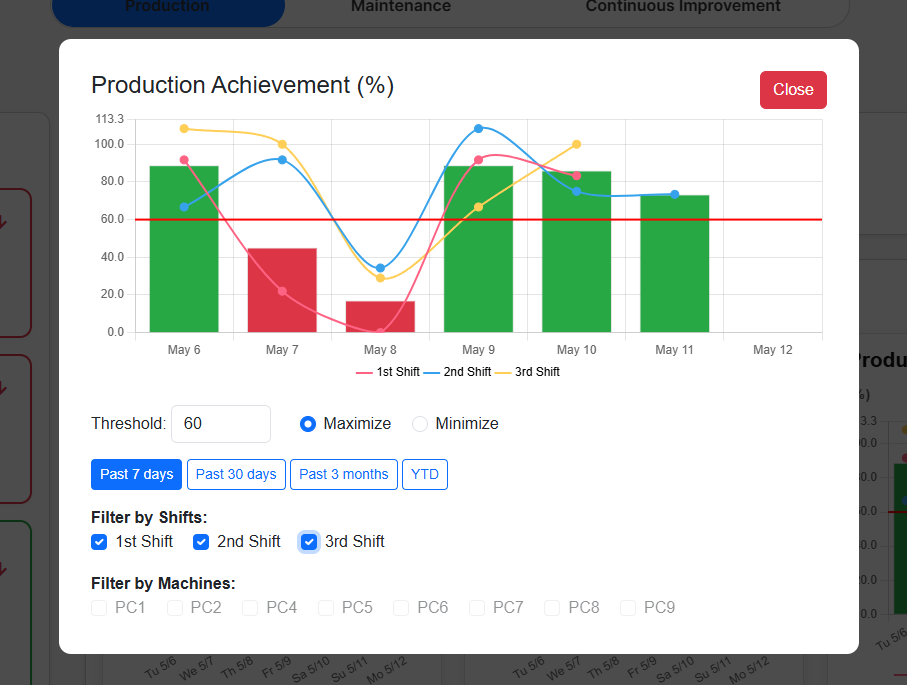The width and height of the screenshot is (907, 685).
Task: Click the green May 6 bar
Action: 184,249
